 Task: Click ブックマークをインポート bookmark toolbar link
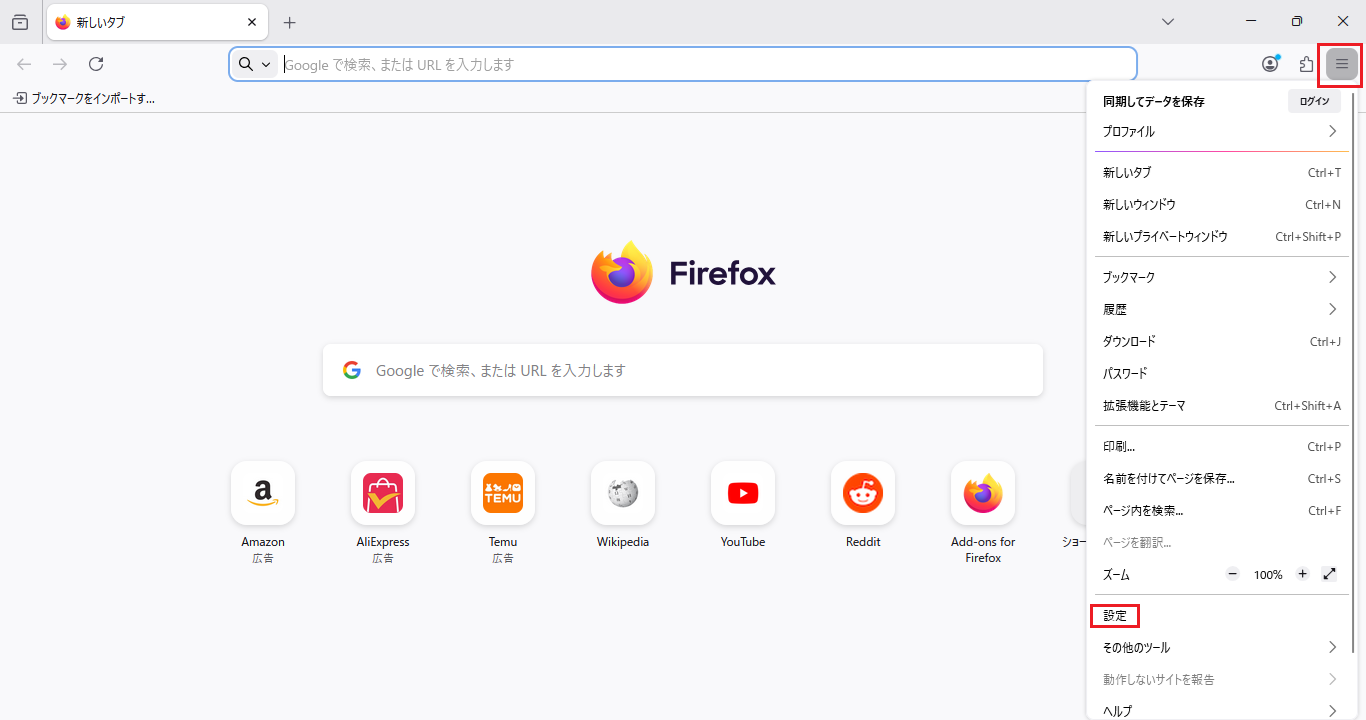84,98
